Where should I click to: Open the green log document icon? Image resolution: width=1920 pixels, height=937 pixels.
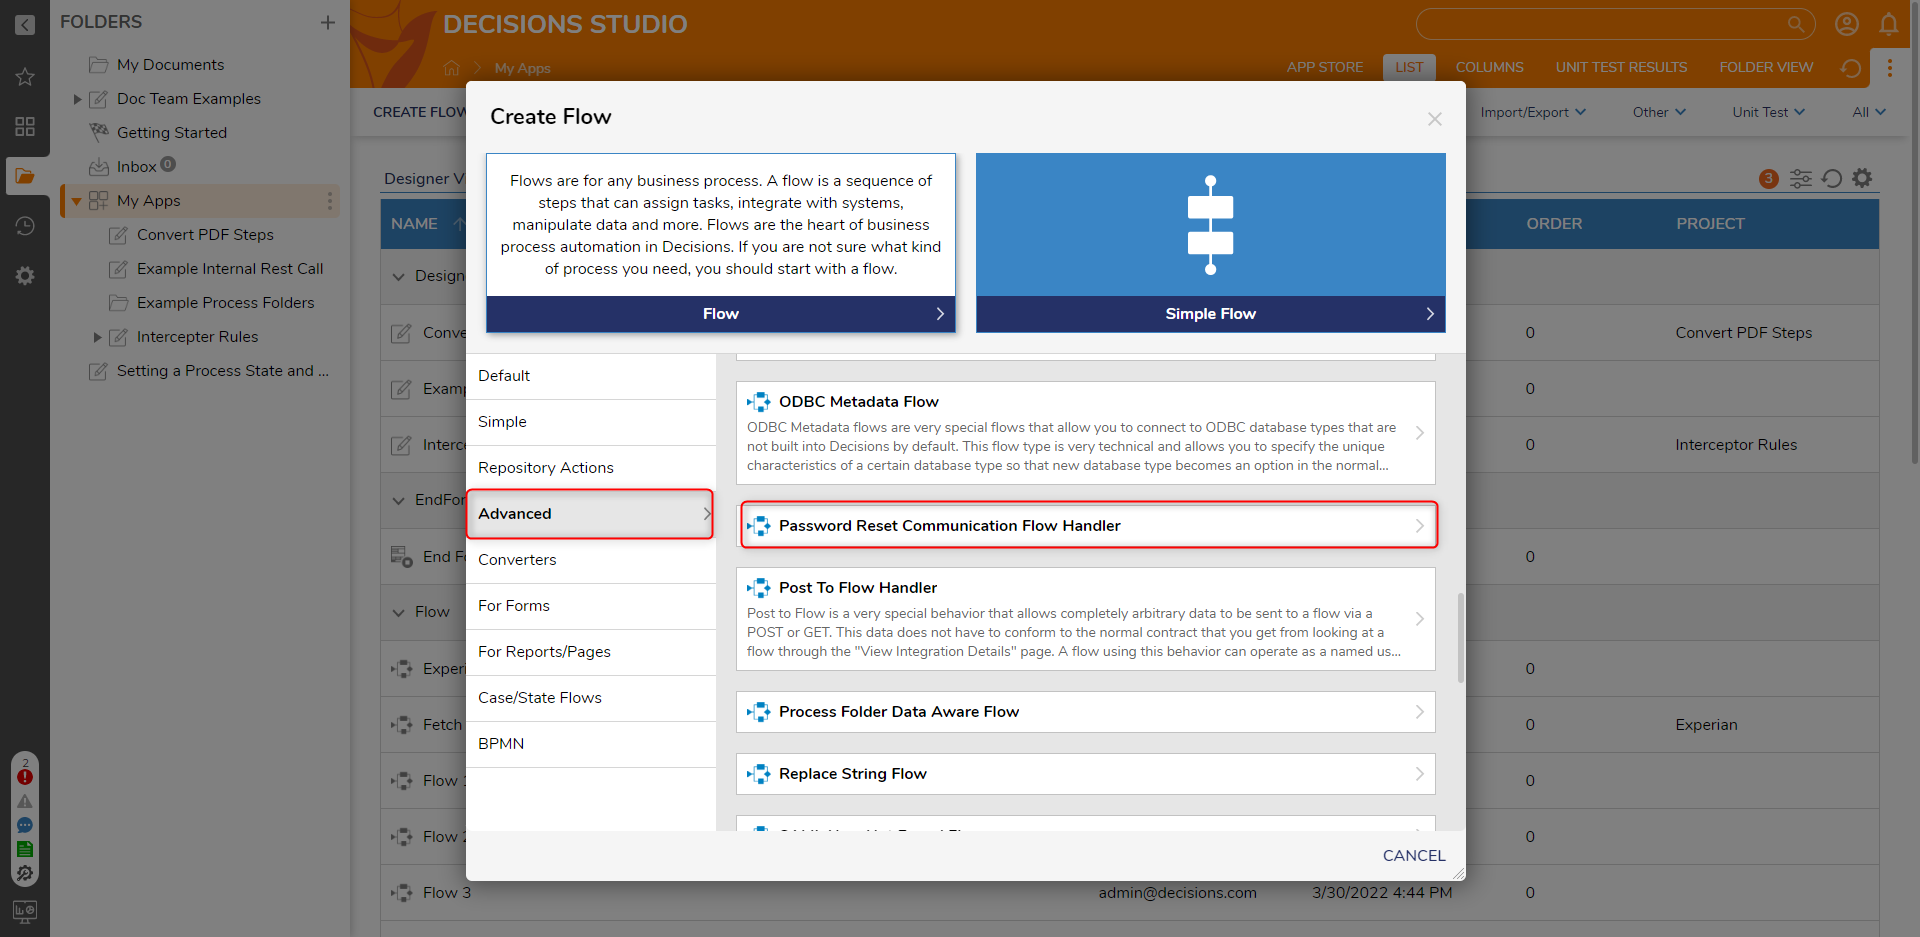pos(25,849)
